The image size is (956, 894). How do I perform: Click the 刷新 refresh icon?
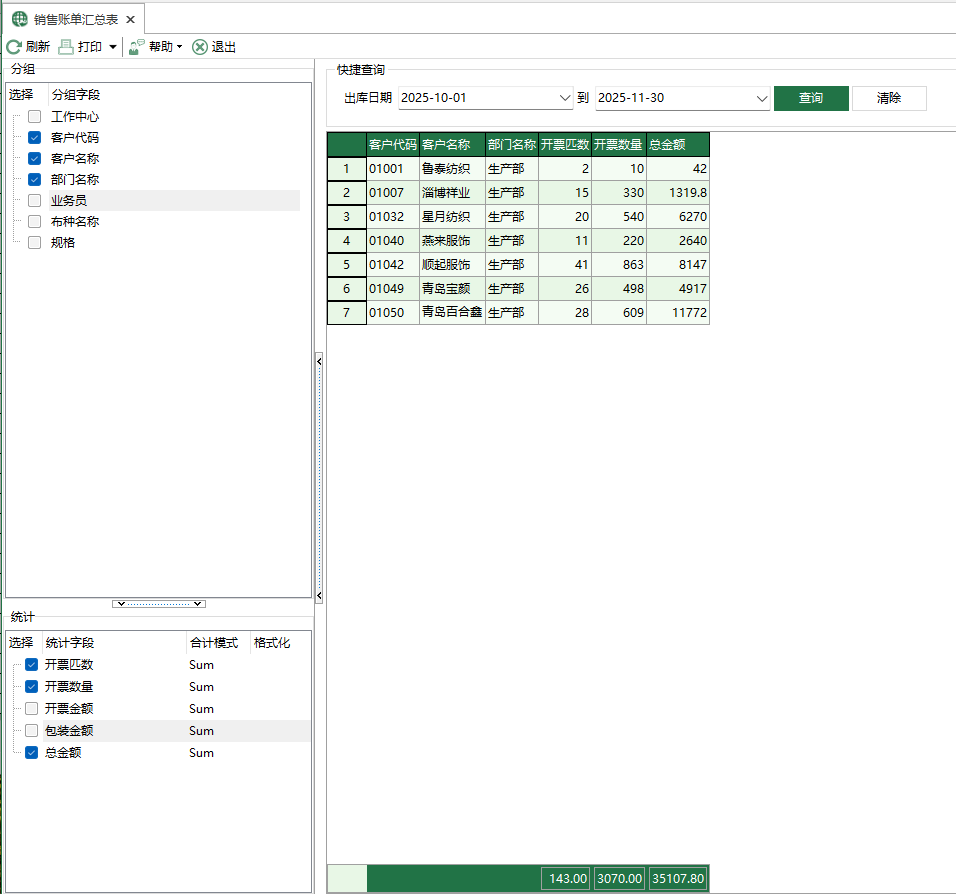pos(14,47)
